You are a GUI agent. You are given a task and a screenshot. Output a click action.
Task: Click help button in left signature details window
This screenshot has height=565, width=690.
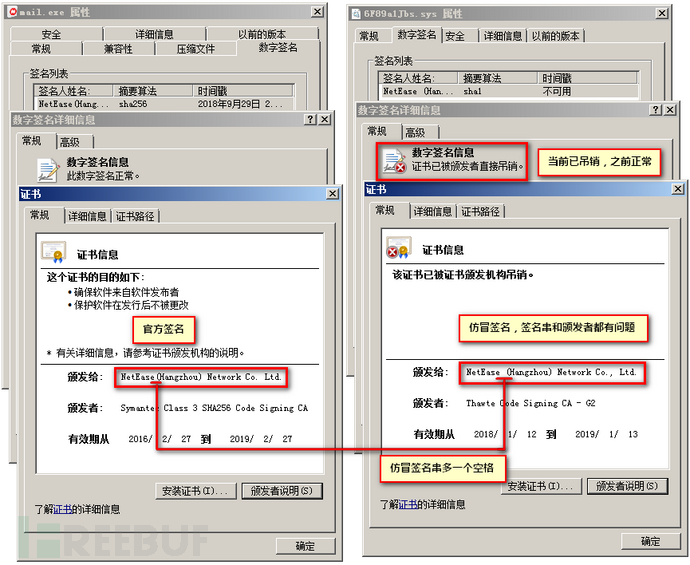[x=311, y=119]
